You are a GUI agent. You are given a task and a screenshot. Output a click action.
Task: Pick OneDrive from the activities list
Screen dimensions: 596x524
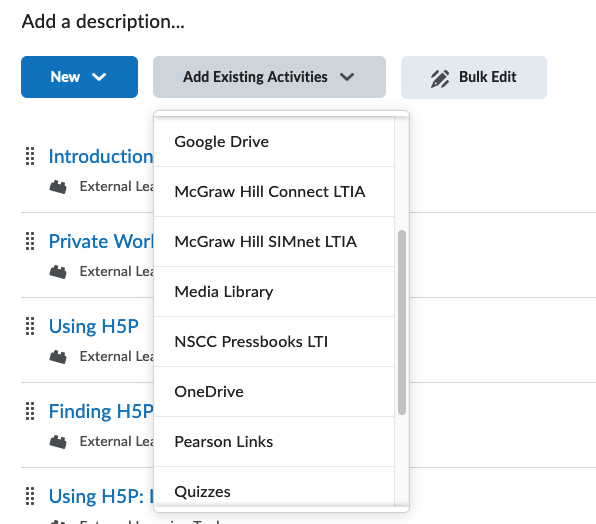pyautogui.click(x=274, y=391)
